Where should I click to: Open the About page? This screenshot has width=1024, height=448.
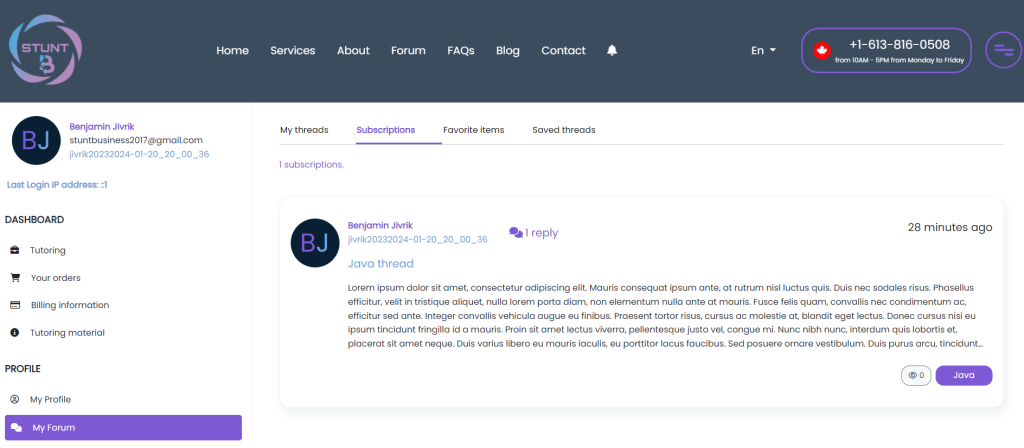tap(353, 50)
